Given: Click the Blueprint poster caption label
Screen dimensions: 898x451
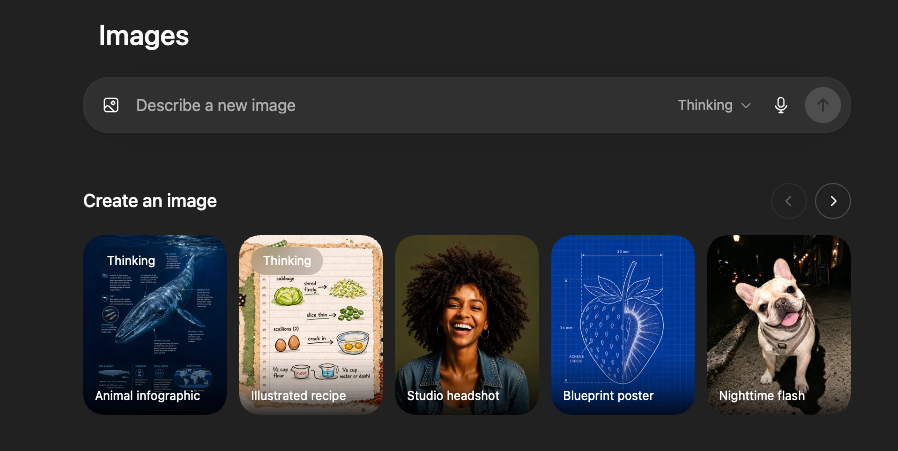Looking at the screenshot, I should tap(608, 396).
